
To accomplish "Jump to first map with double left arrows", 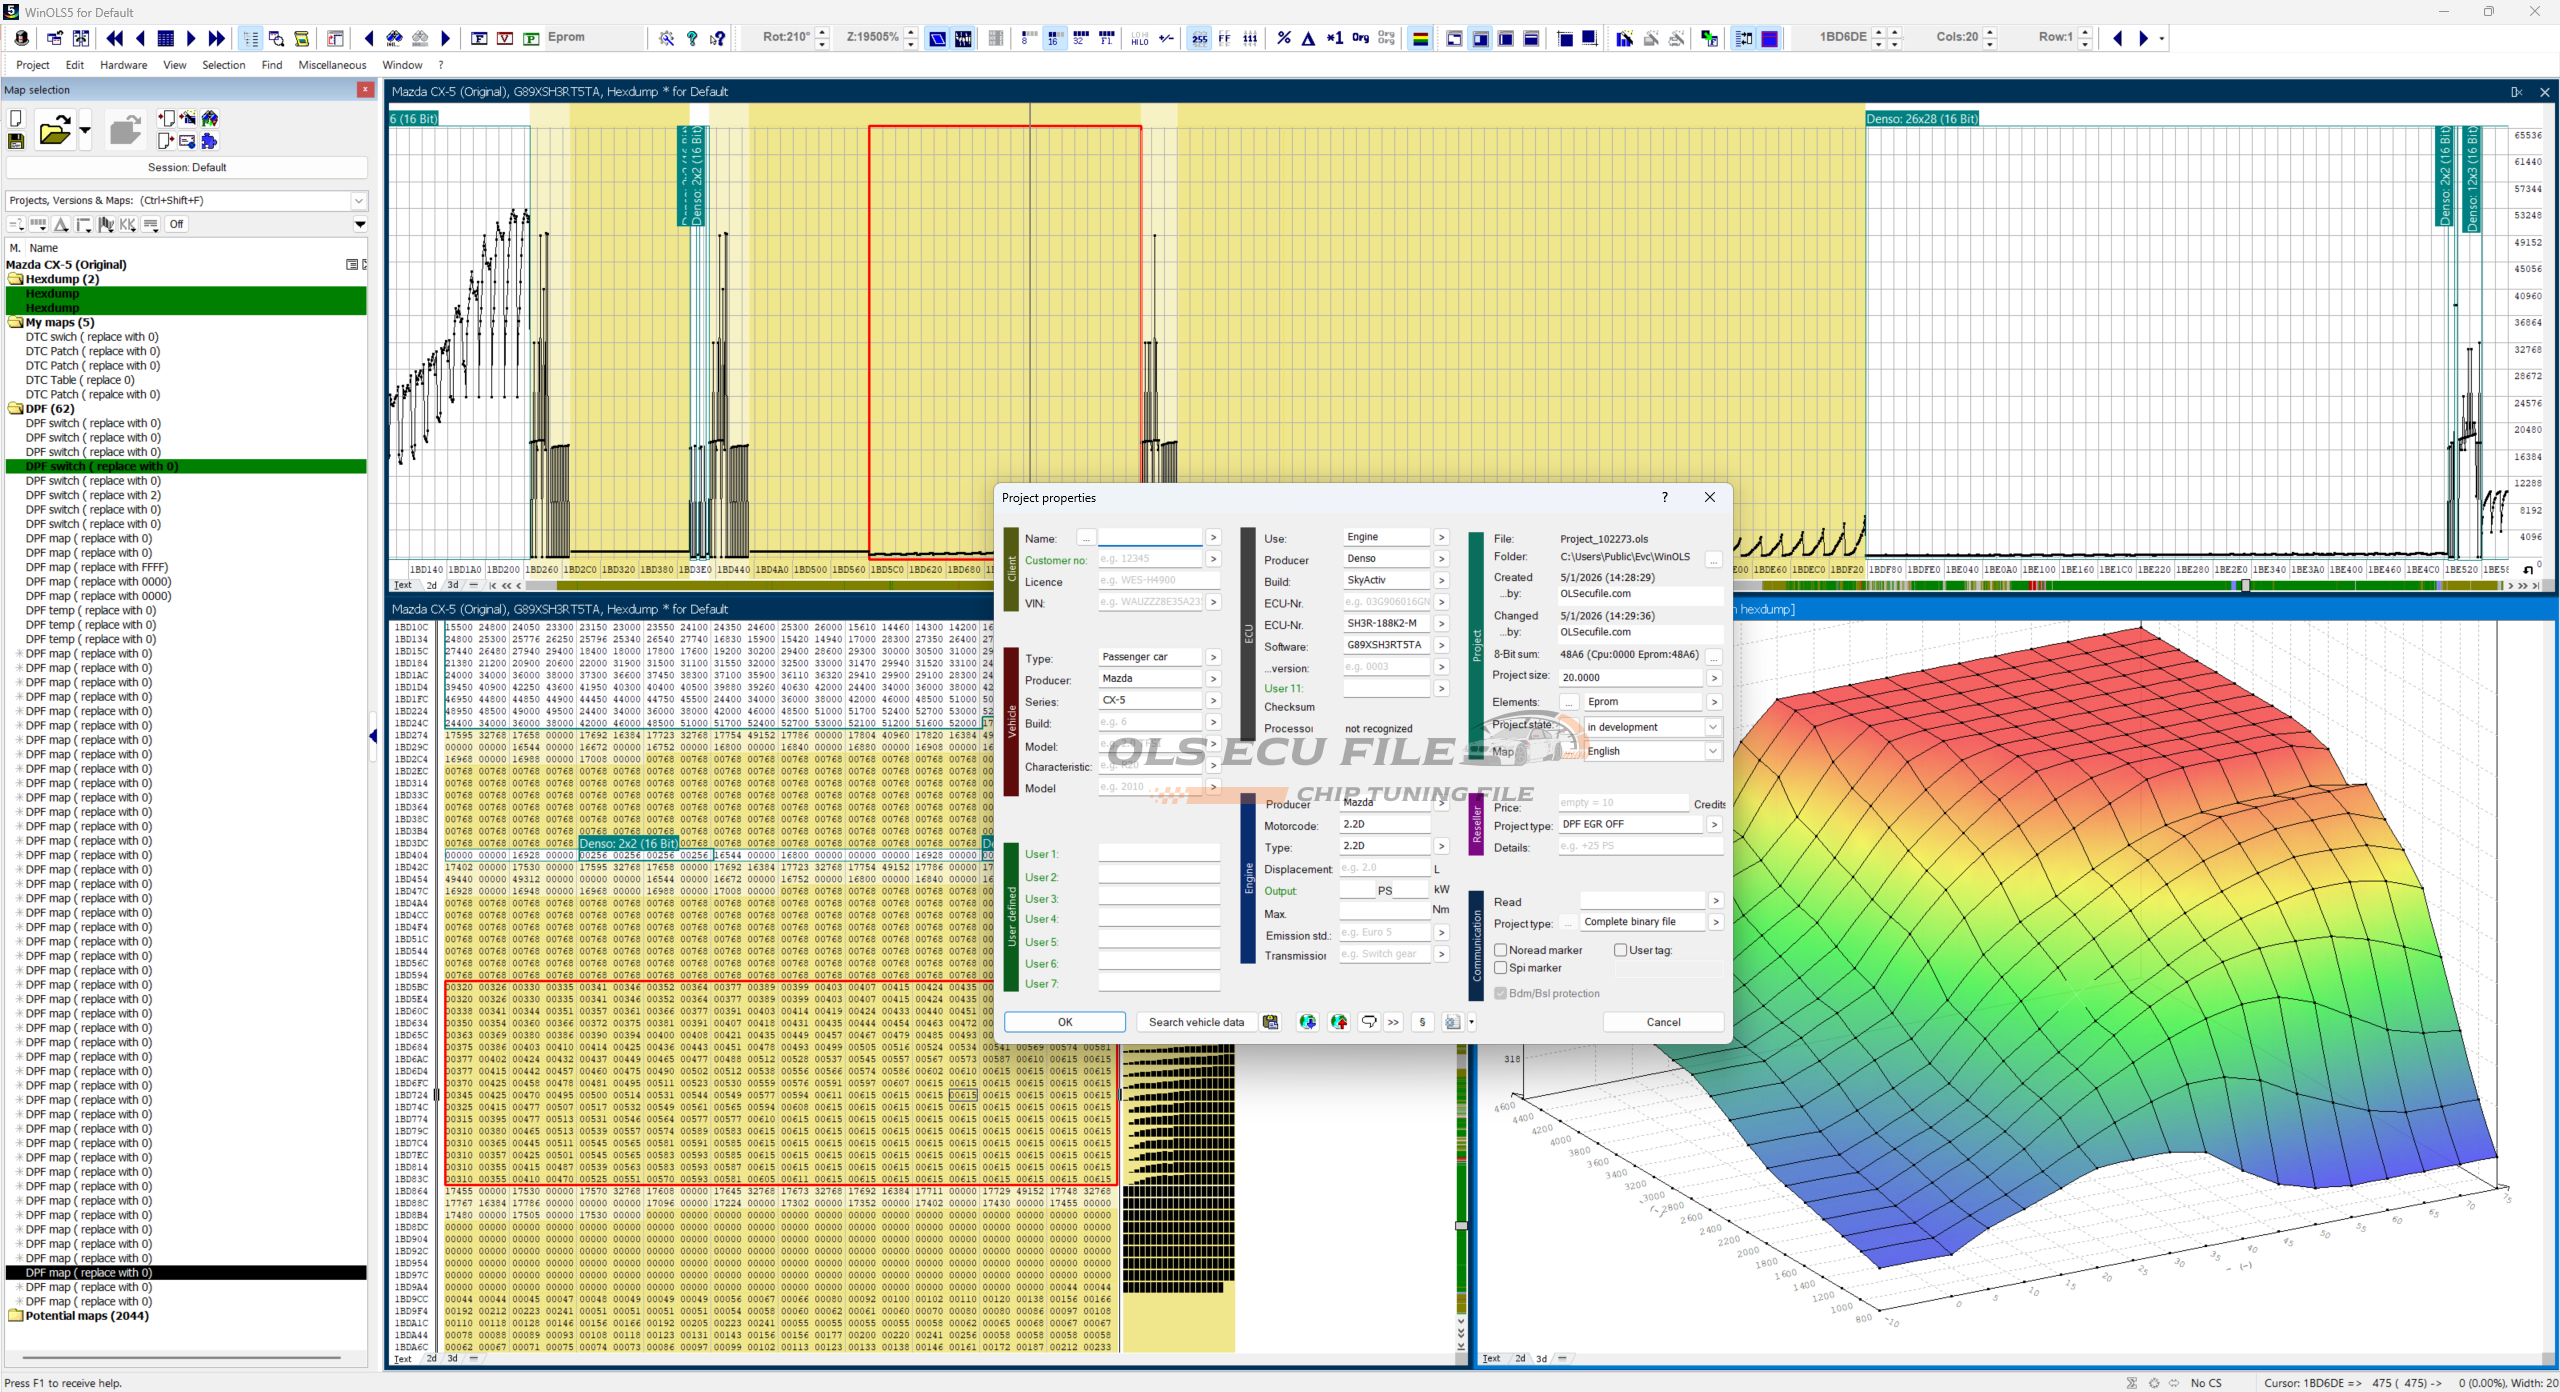I will point(115,38).
